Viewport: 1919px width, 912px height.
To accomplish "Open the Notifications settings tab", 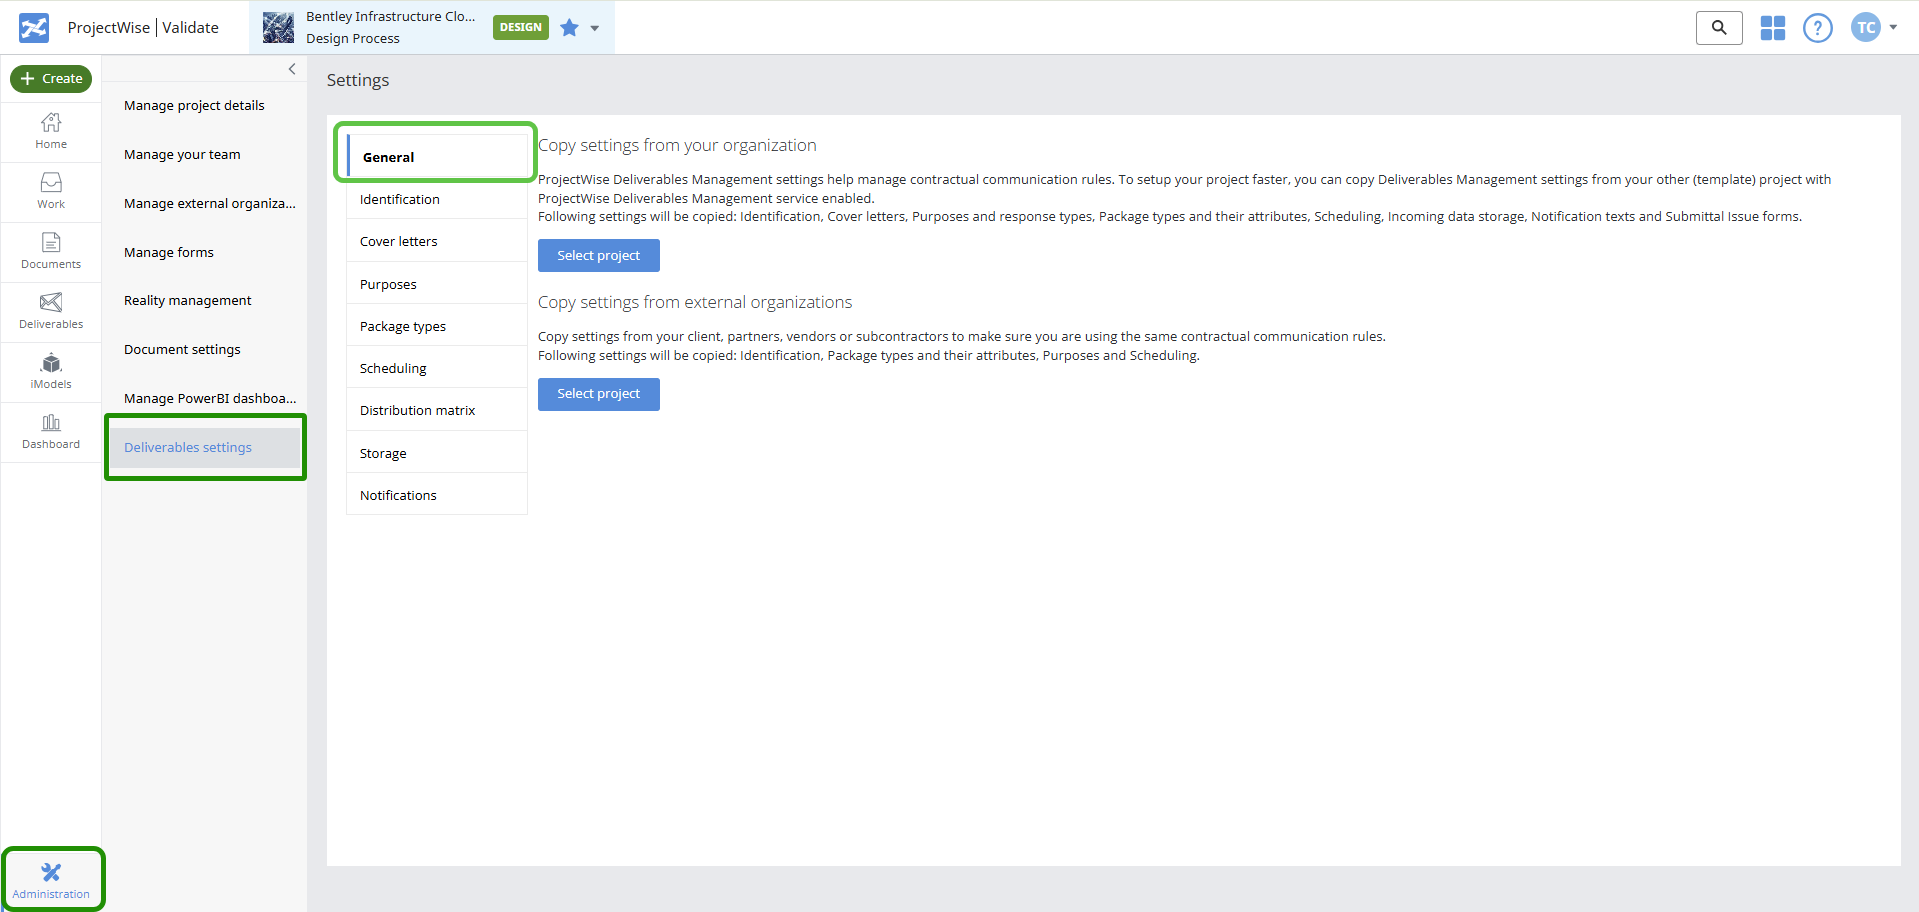I will tap(397, 494).
